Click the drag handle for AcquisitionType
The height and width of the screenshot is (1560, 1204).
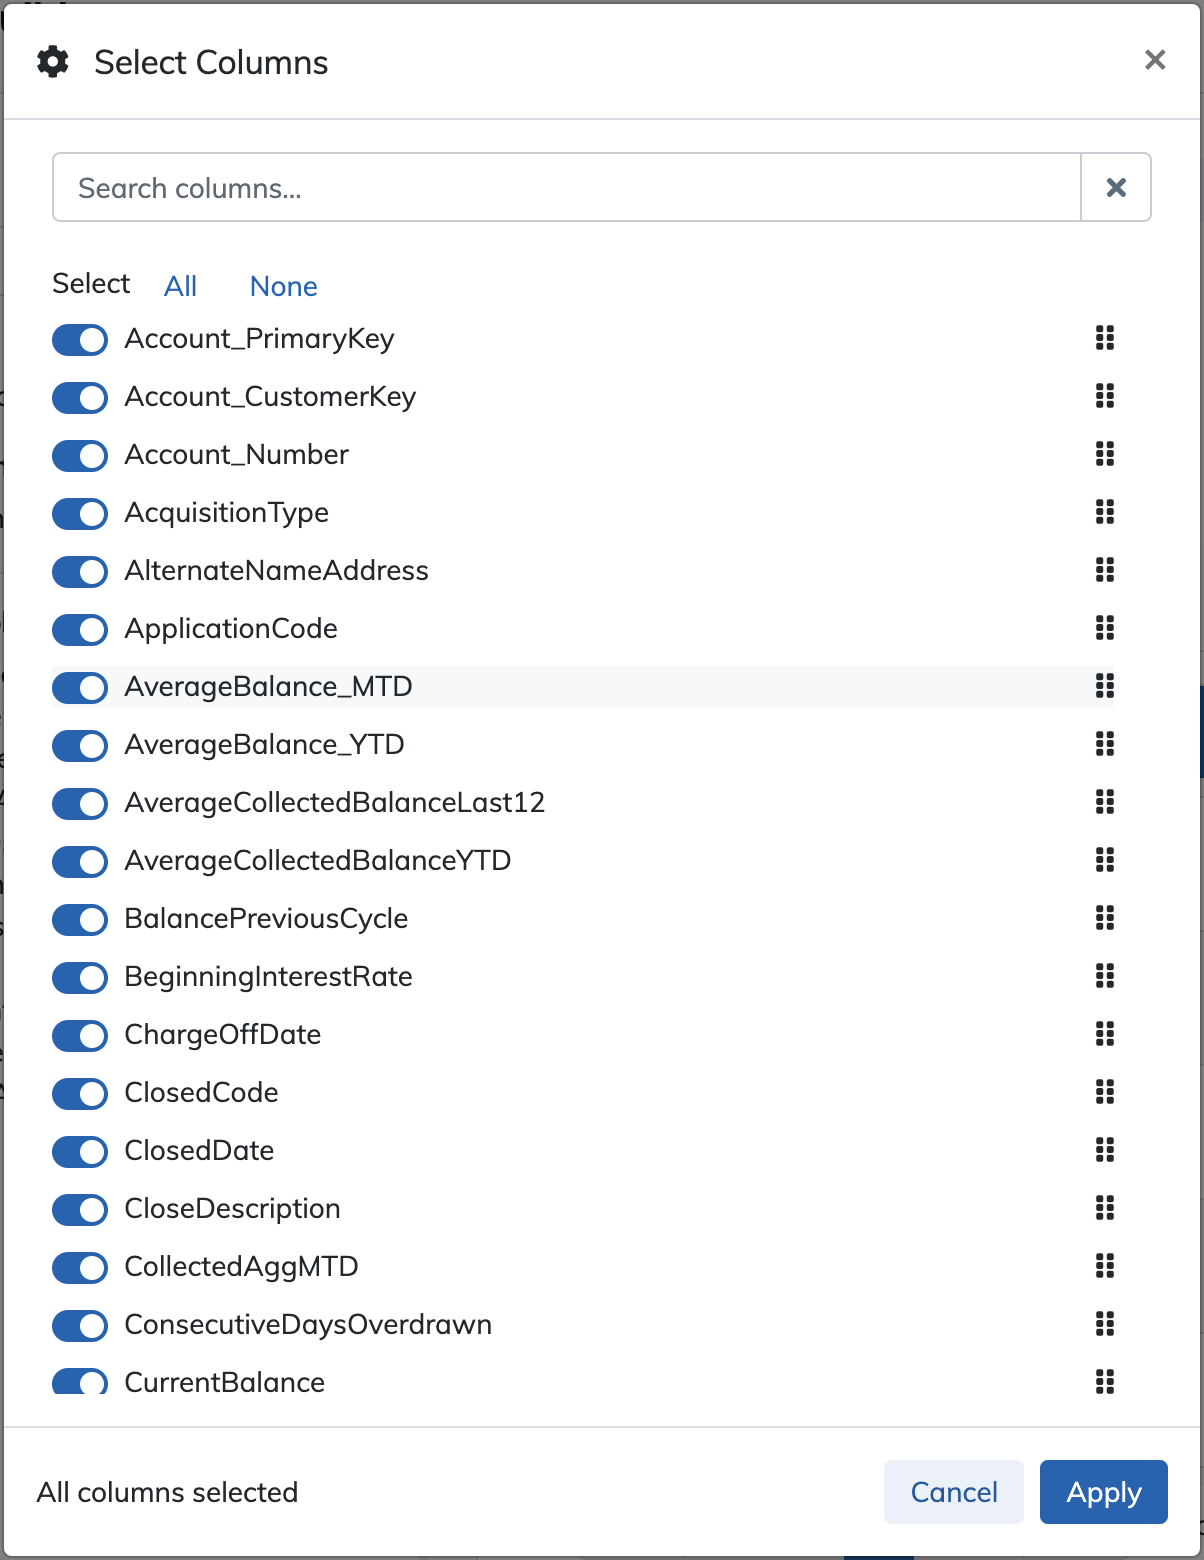1104,513
